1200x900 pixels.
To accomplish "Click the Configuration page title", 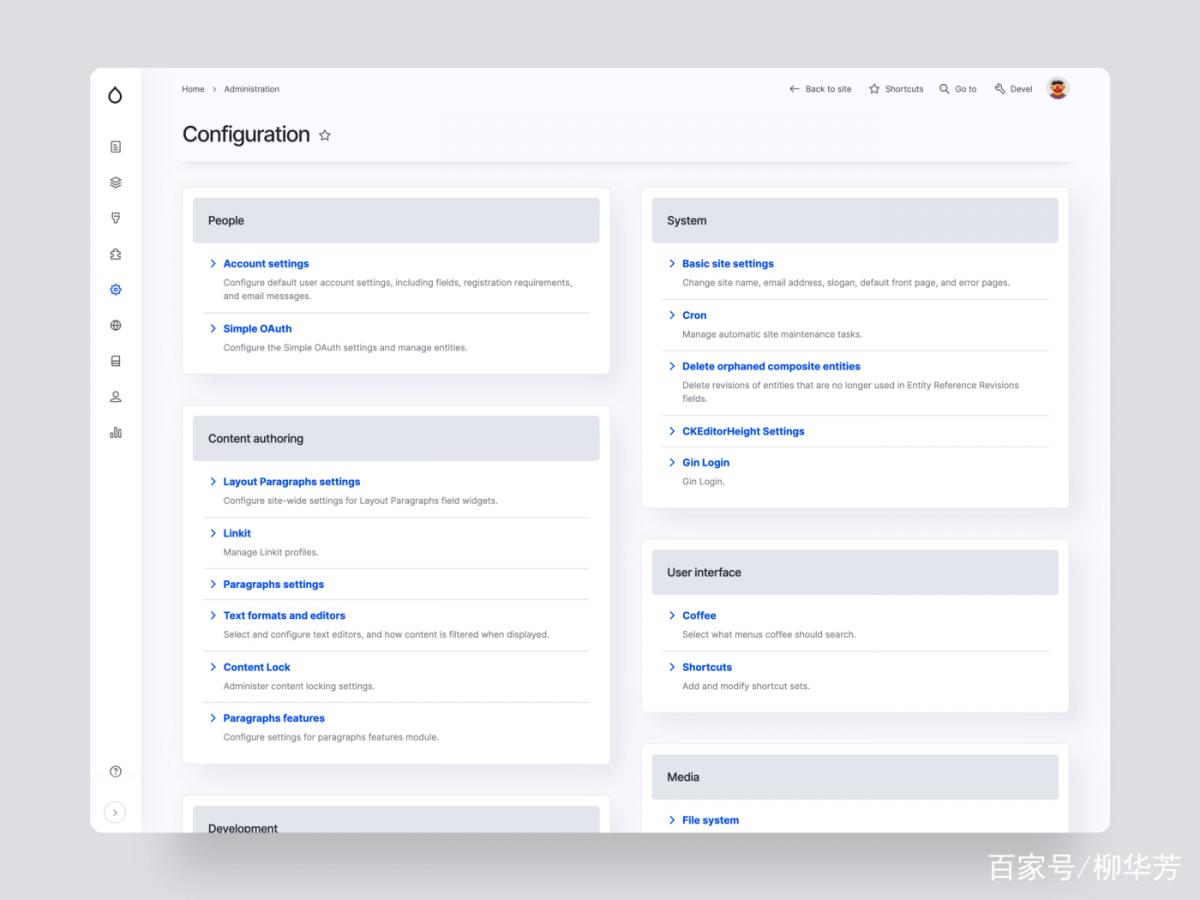I will [246, 135].
